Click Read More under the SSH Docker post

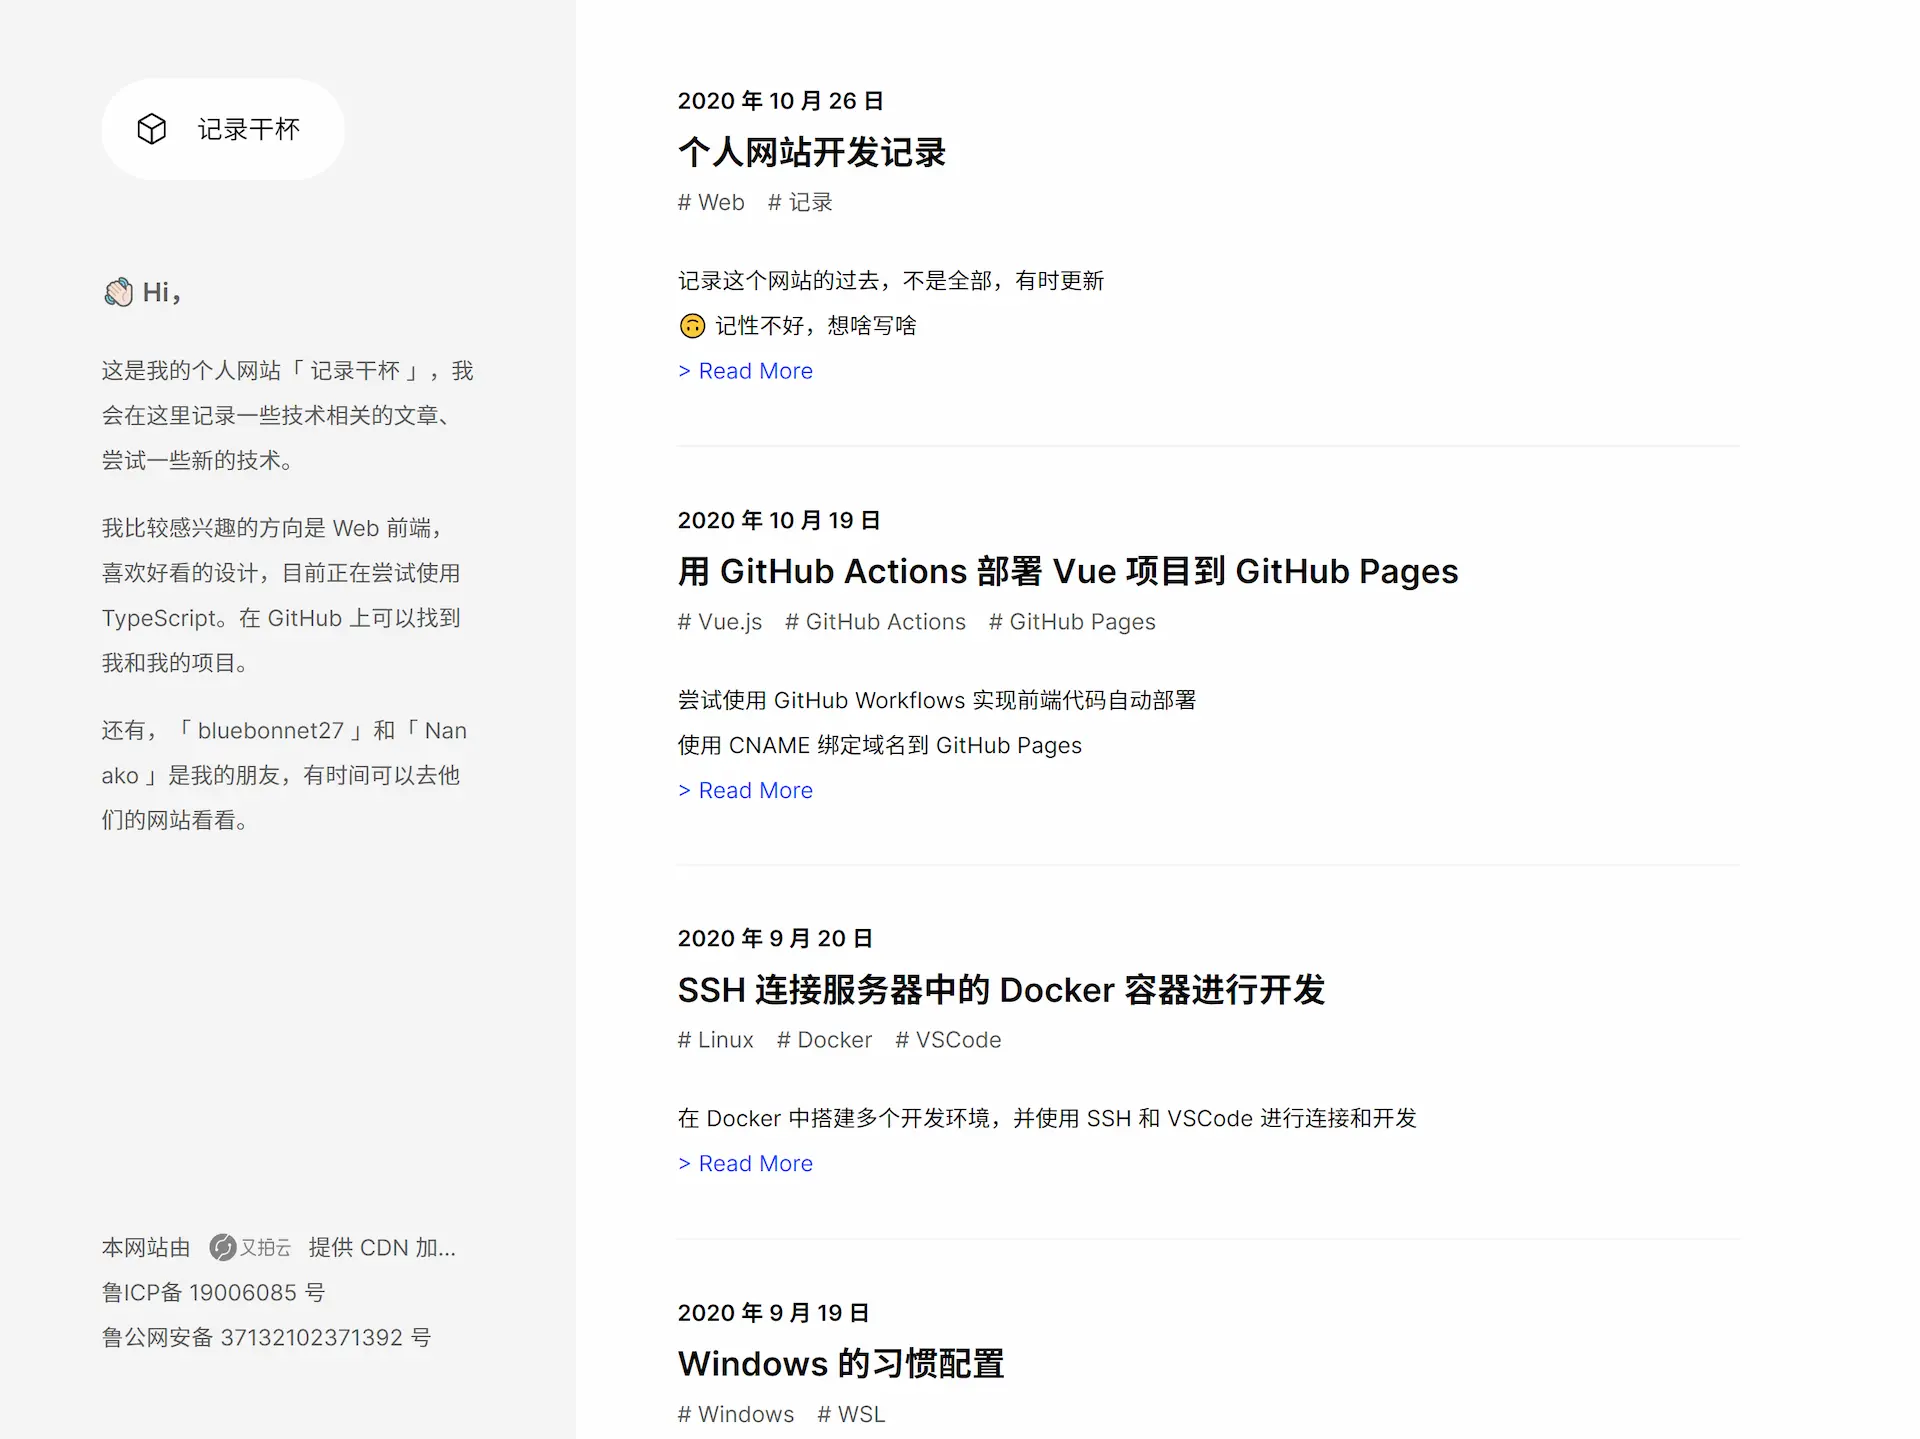pos(745,1163)
